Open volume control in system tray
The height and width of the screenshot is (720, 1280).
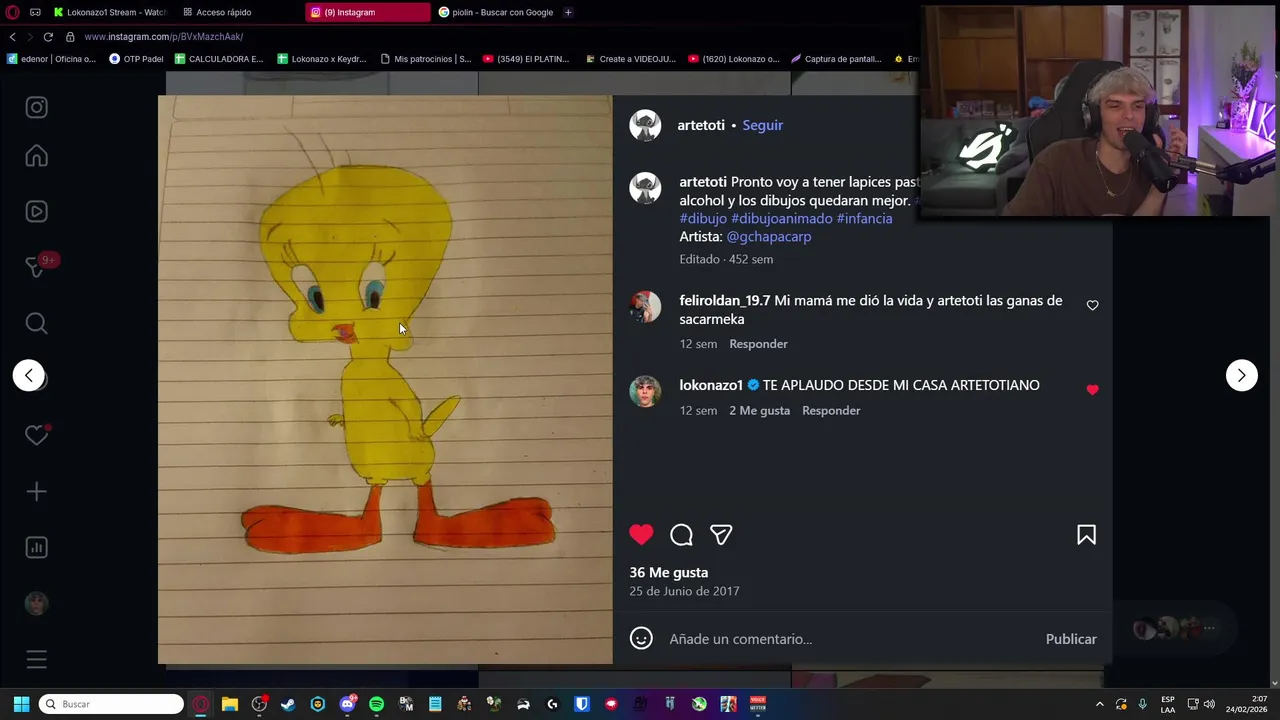[x=1209, y=704]
